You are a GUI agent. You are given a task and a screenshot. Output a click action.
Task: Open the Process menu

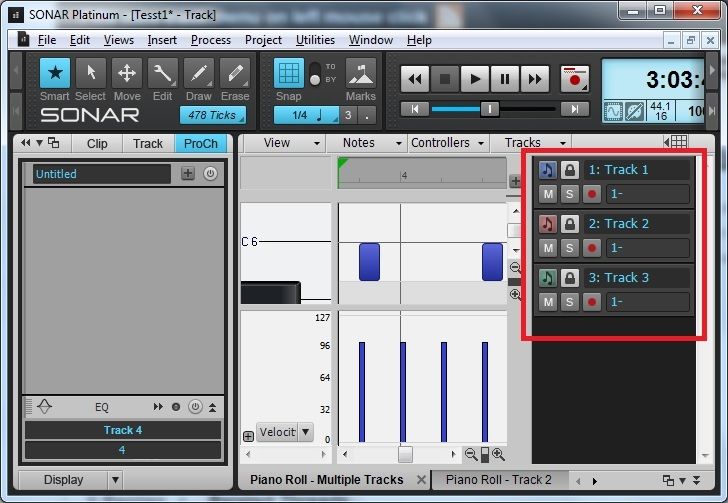(x=210, y=40)
